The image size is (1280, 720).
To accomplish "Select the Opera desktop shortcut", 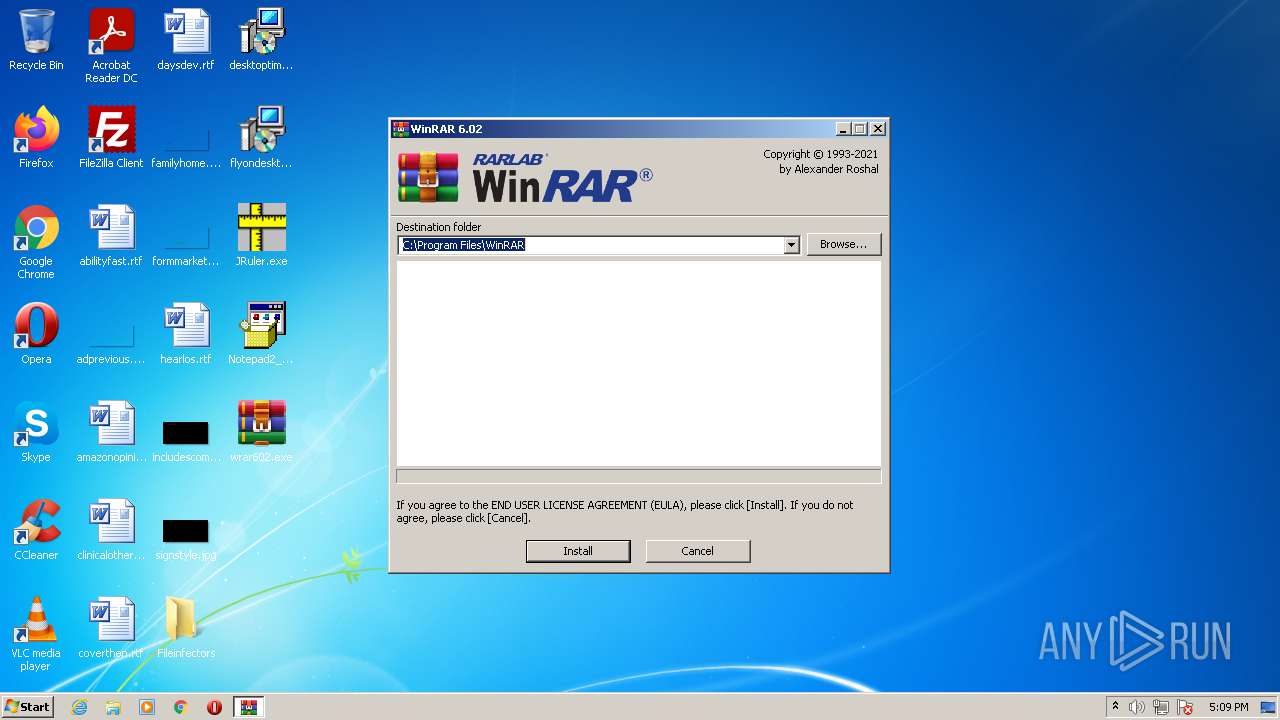I will (36, 334).
